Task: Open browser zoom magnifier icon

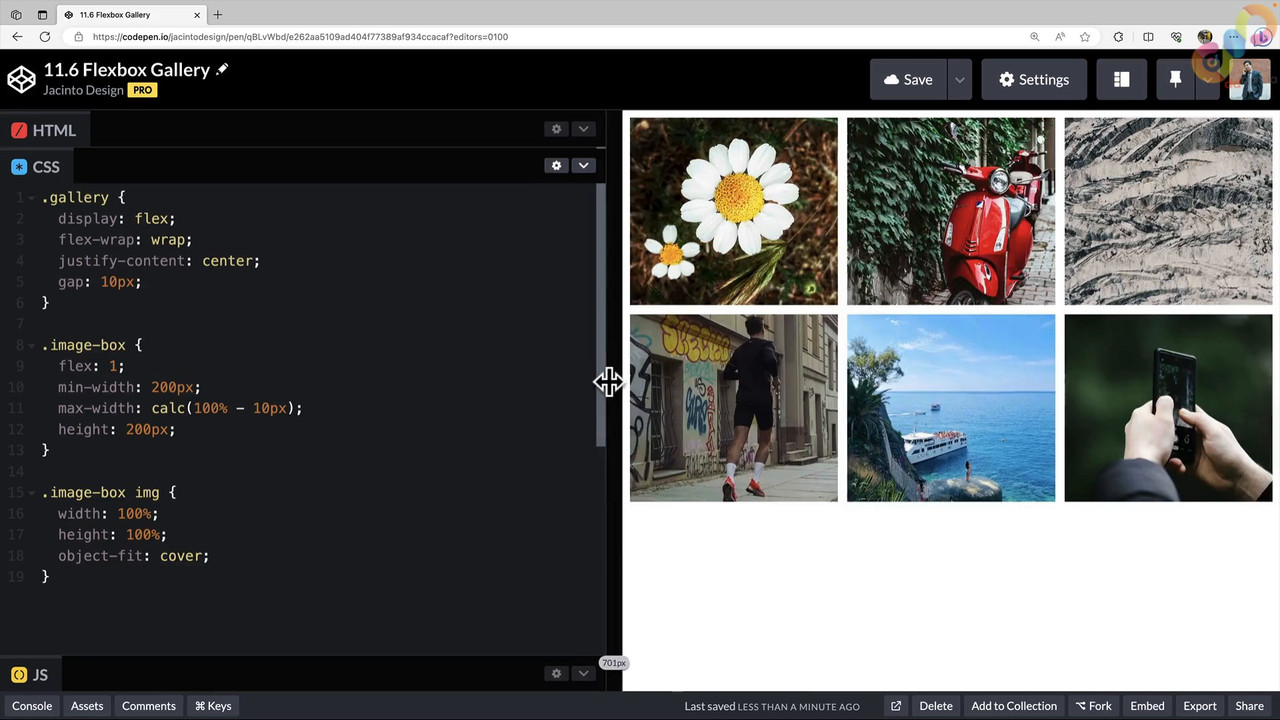Action: [x=1034, y=37]
